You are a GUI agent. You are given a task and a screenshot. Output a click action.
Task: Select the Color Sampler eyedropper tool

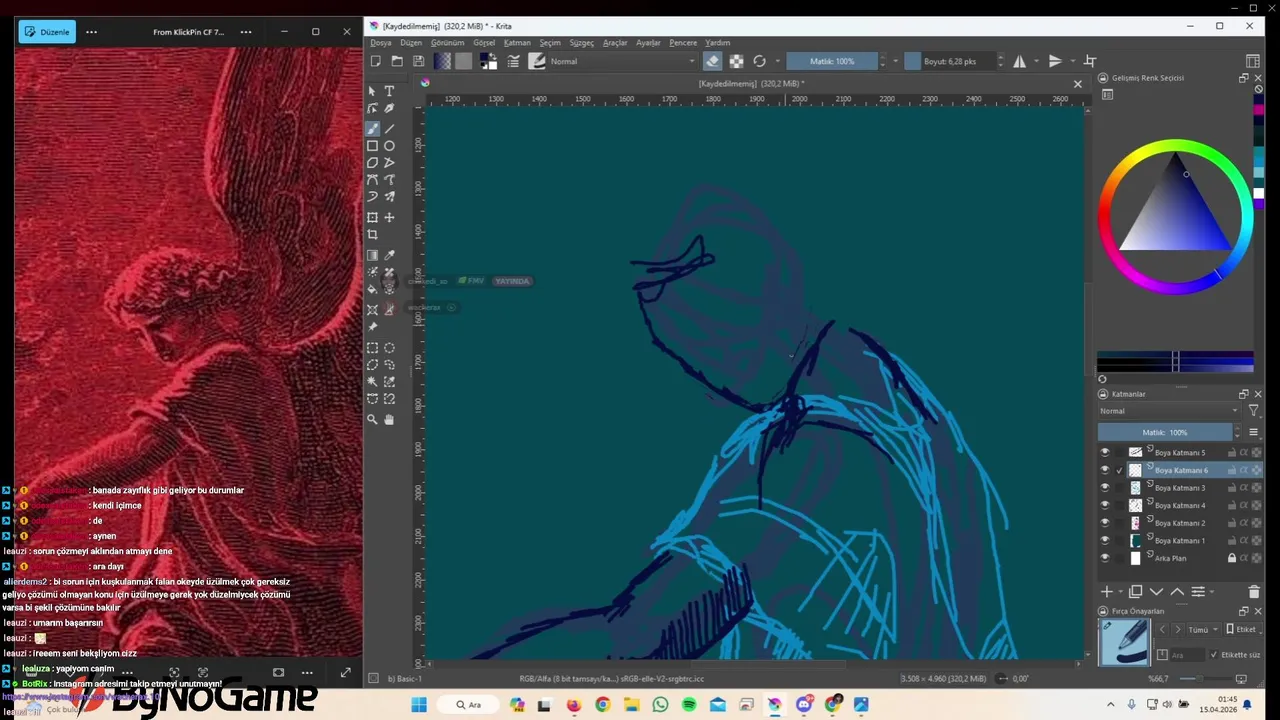(389, 256)
